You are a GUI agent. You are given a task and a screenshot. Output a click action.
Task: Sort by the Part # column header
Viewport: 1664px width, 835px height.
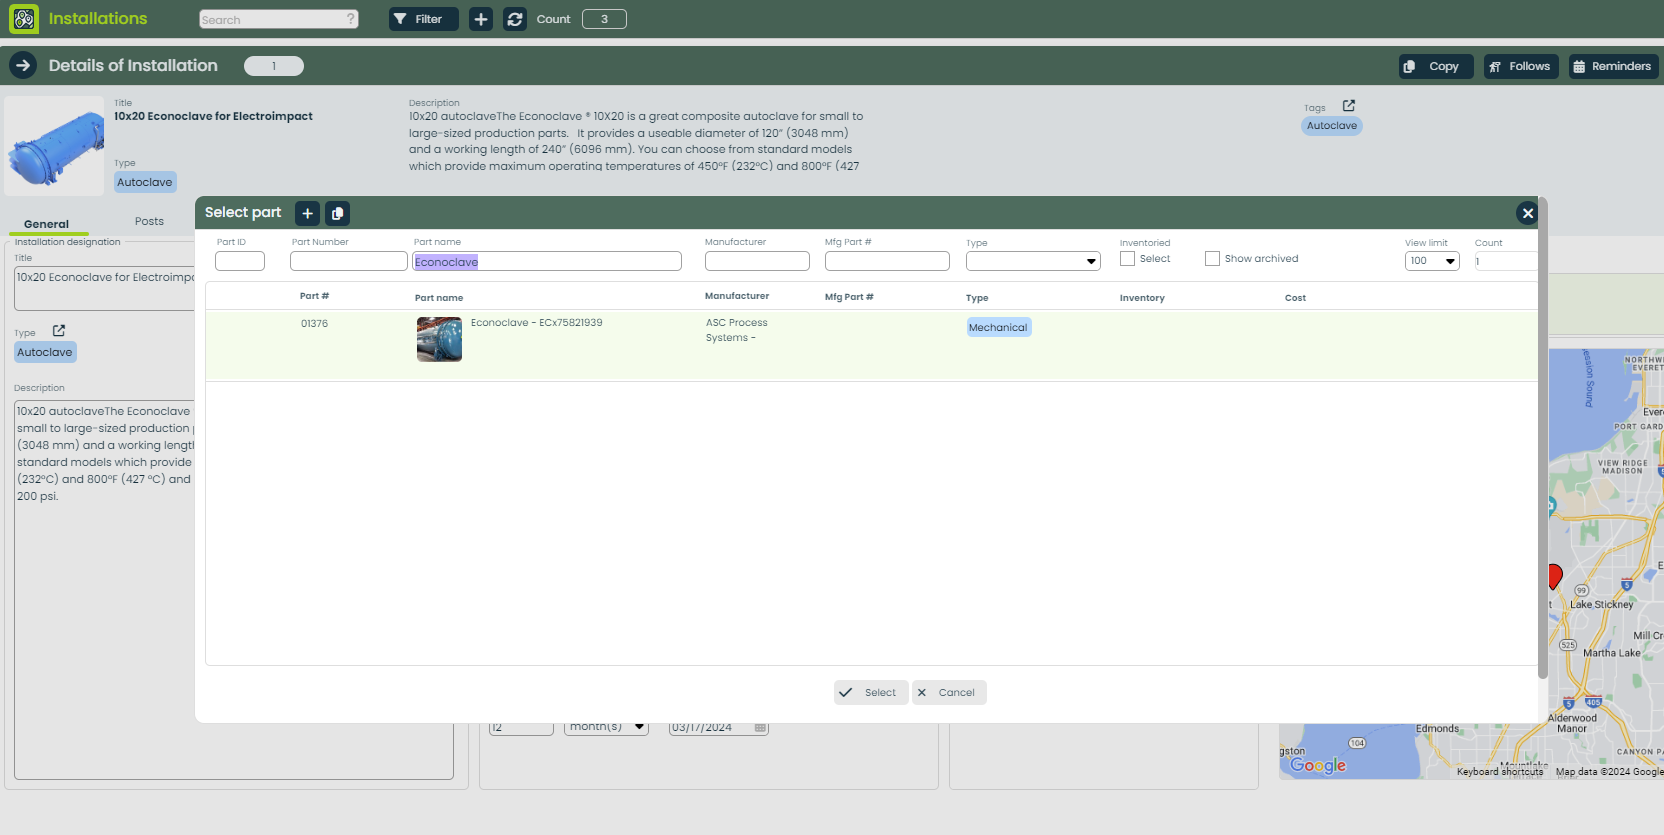coord(314,296)
